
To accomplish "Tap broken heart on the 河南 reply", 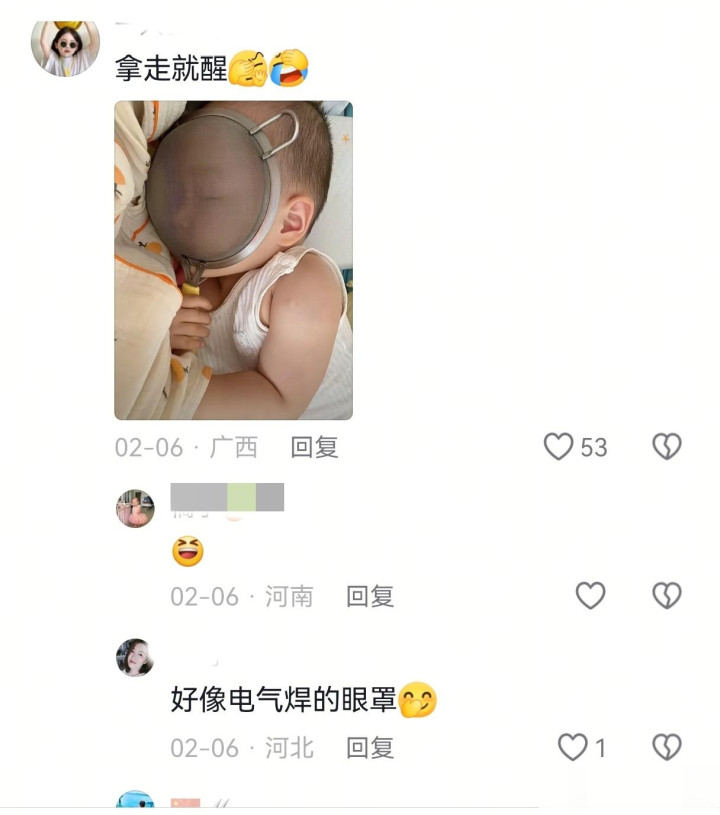I will click(x=667, y=595).
